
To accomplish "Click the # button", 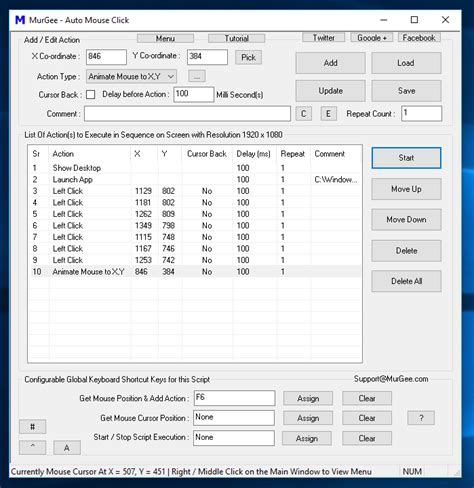I will click(33, 427).
